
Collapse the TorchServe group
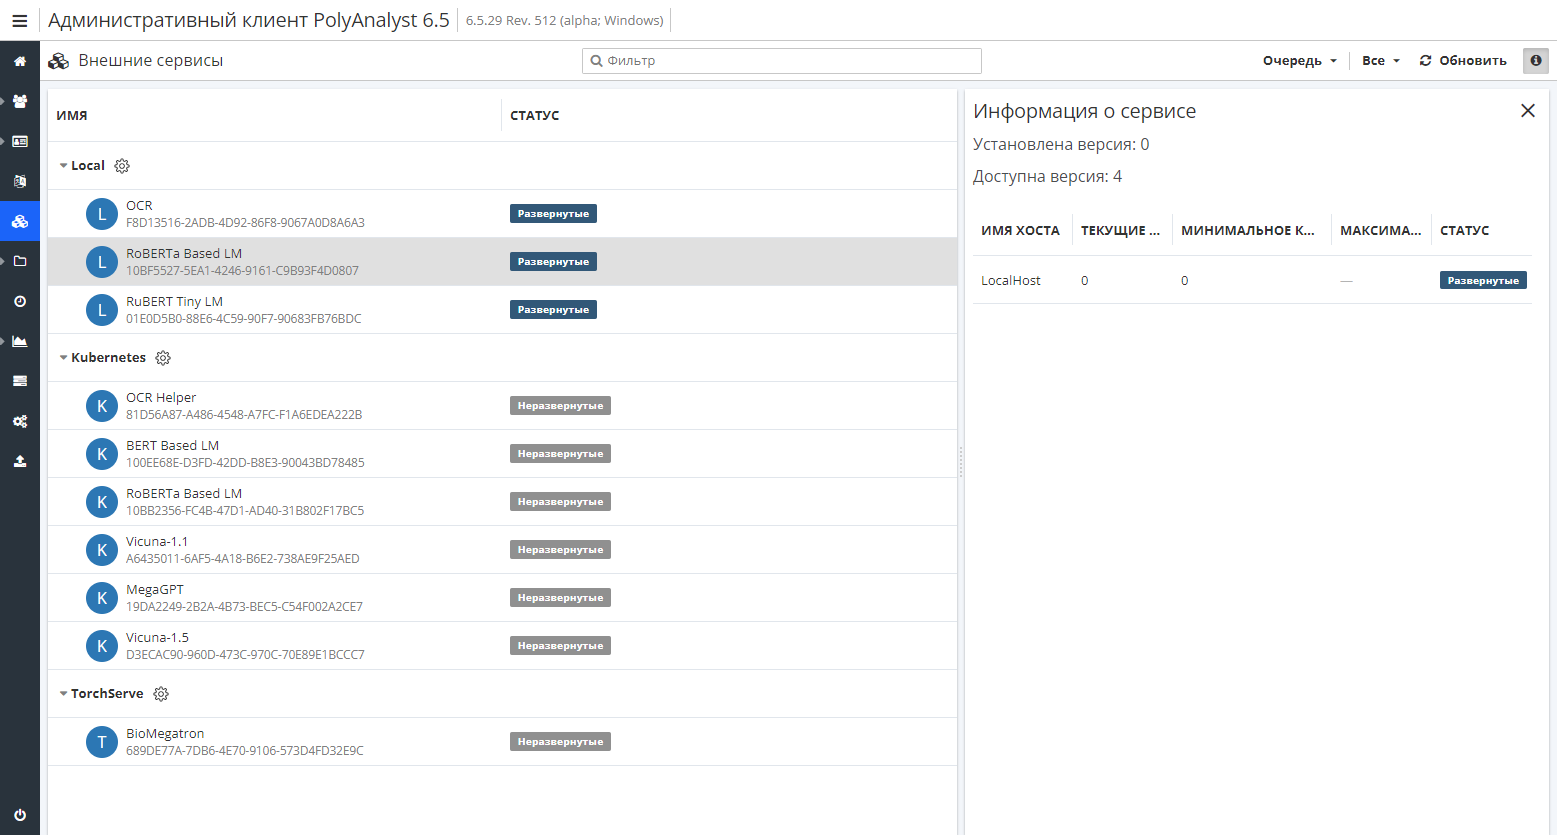pyautogui.click(x=63, y=694)
